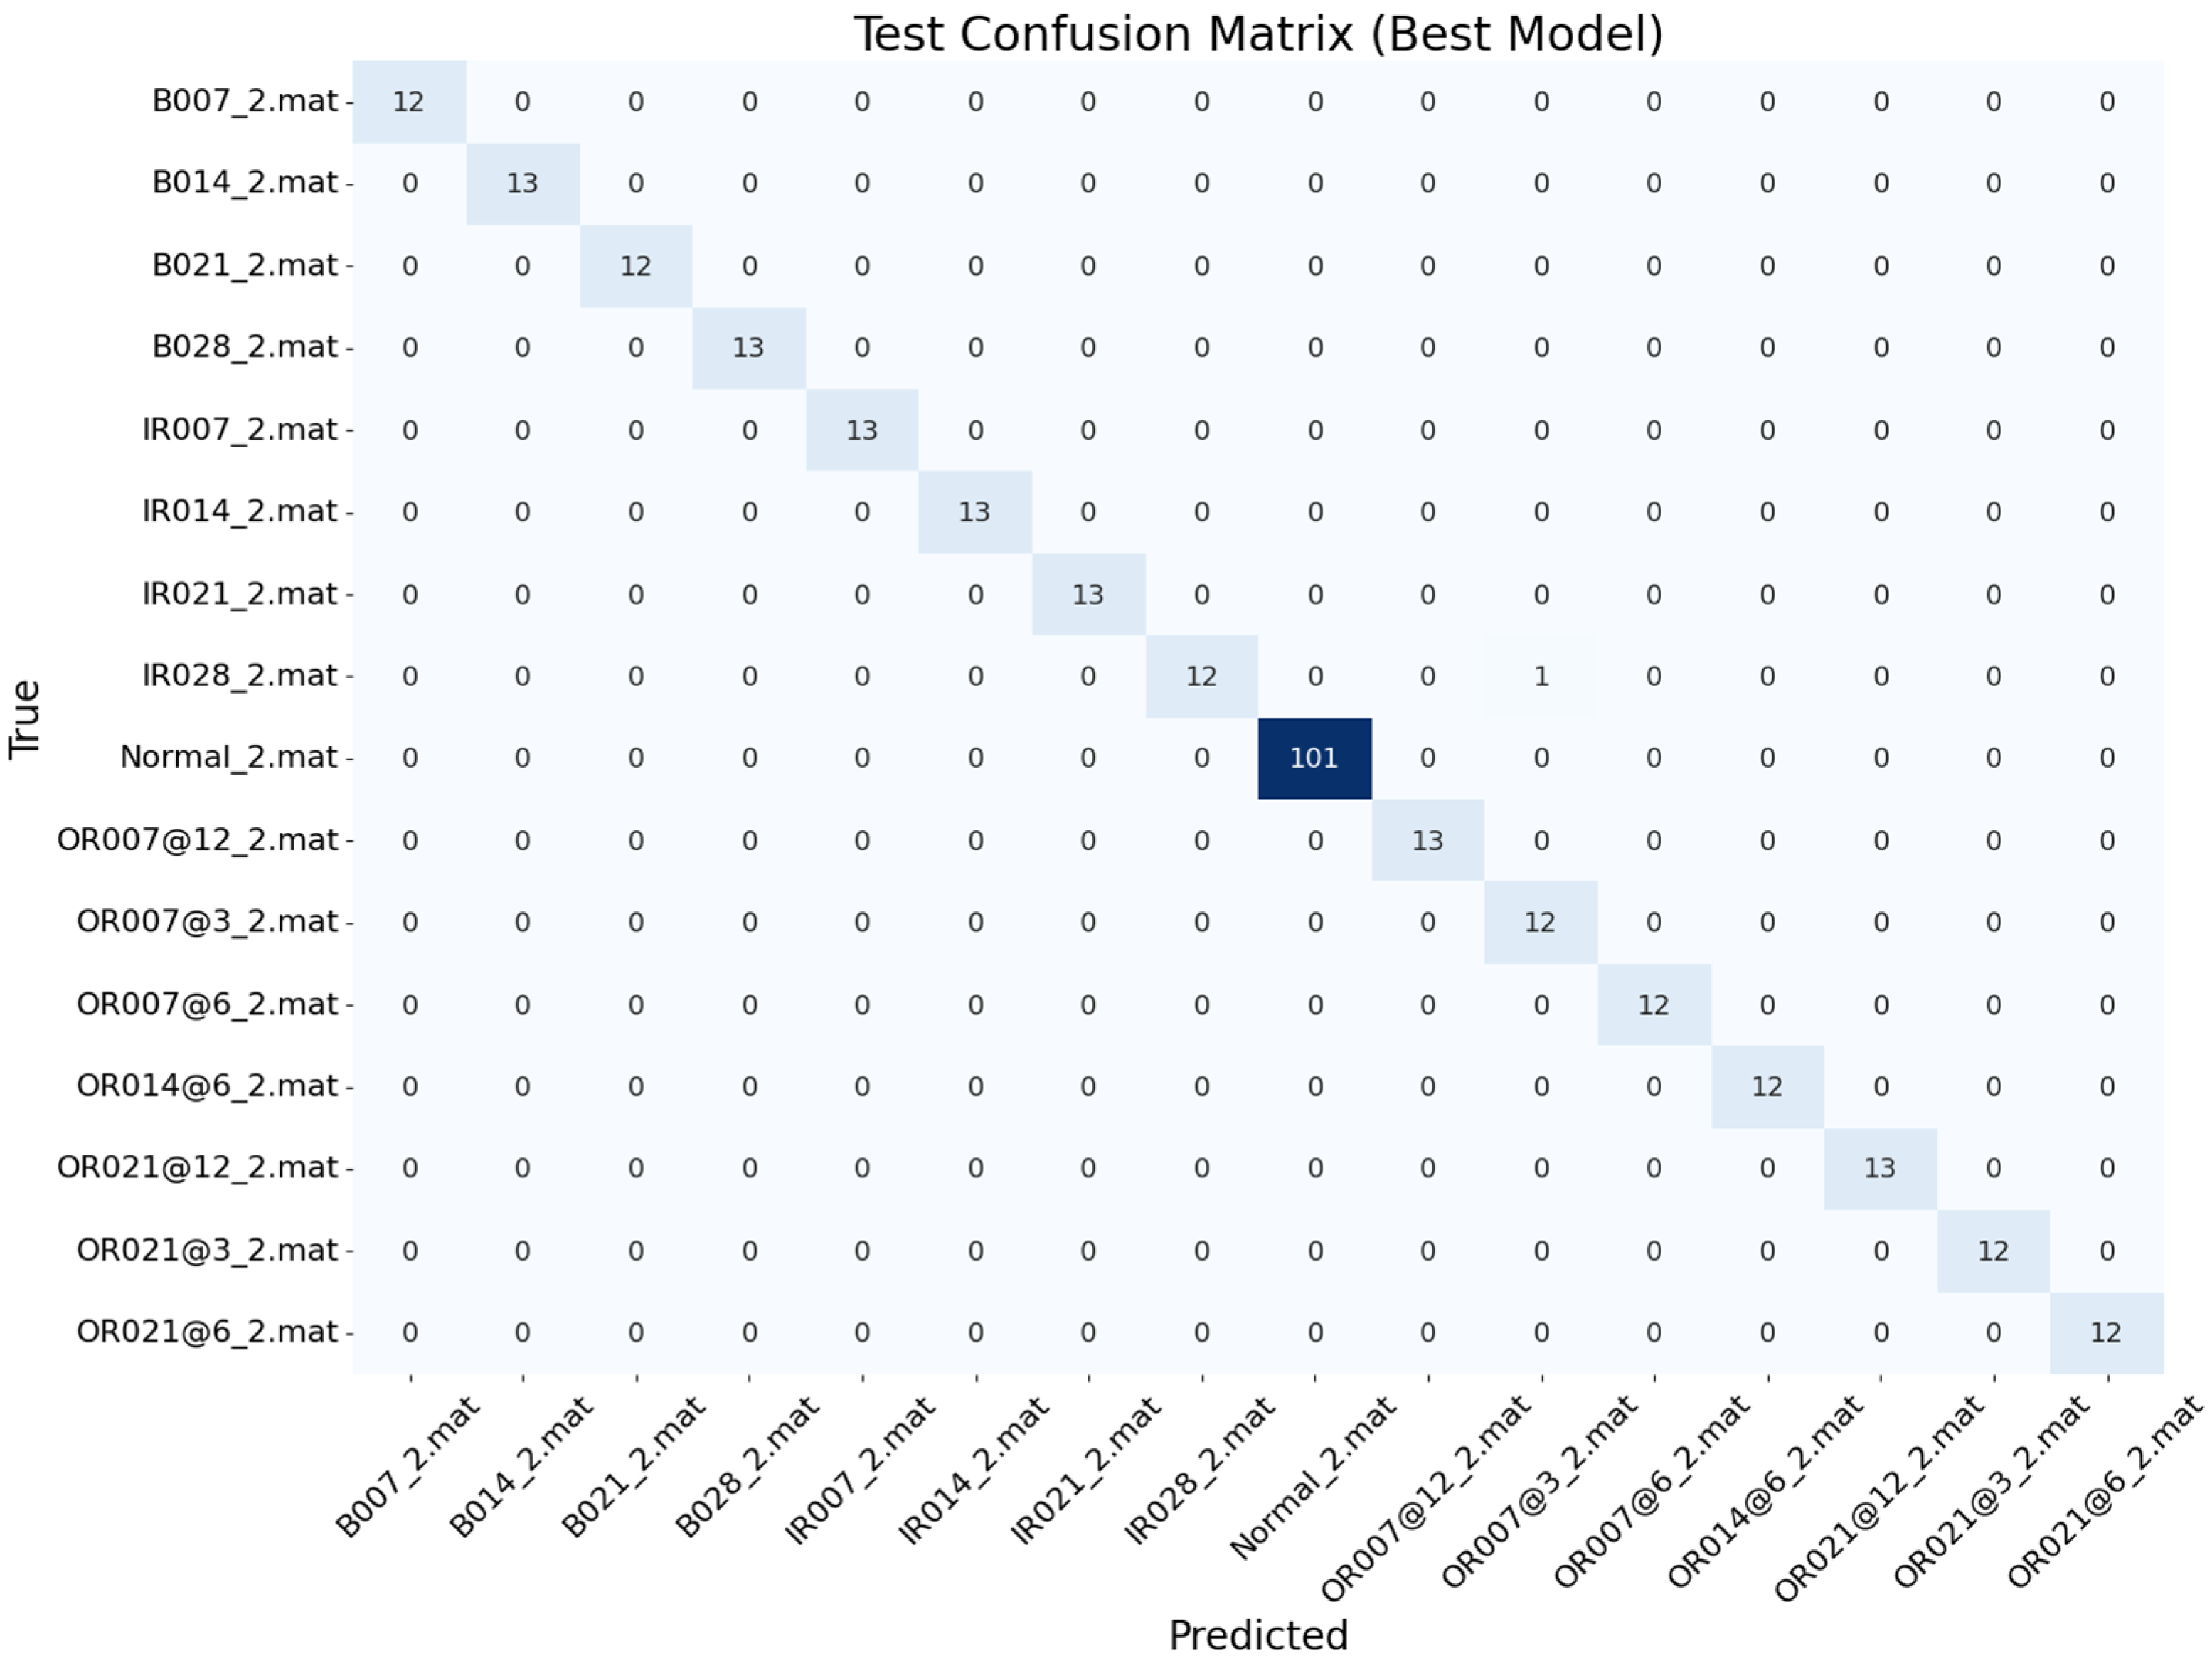
Task: Click the misclassified cell showing value 1
Action: pyautogui.click(x=1541, y=676)
